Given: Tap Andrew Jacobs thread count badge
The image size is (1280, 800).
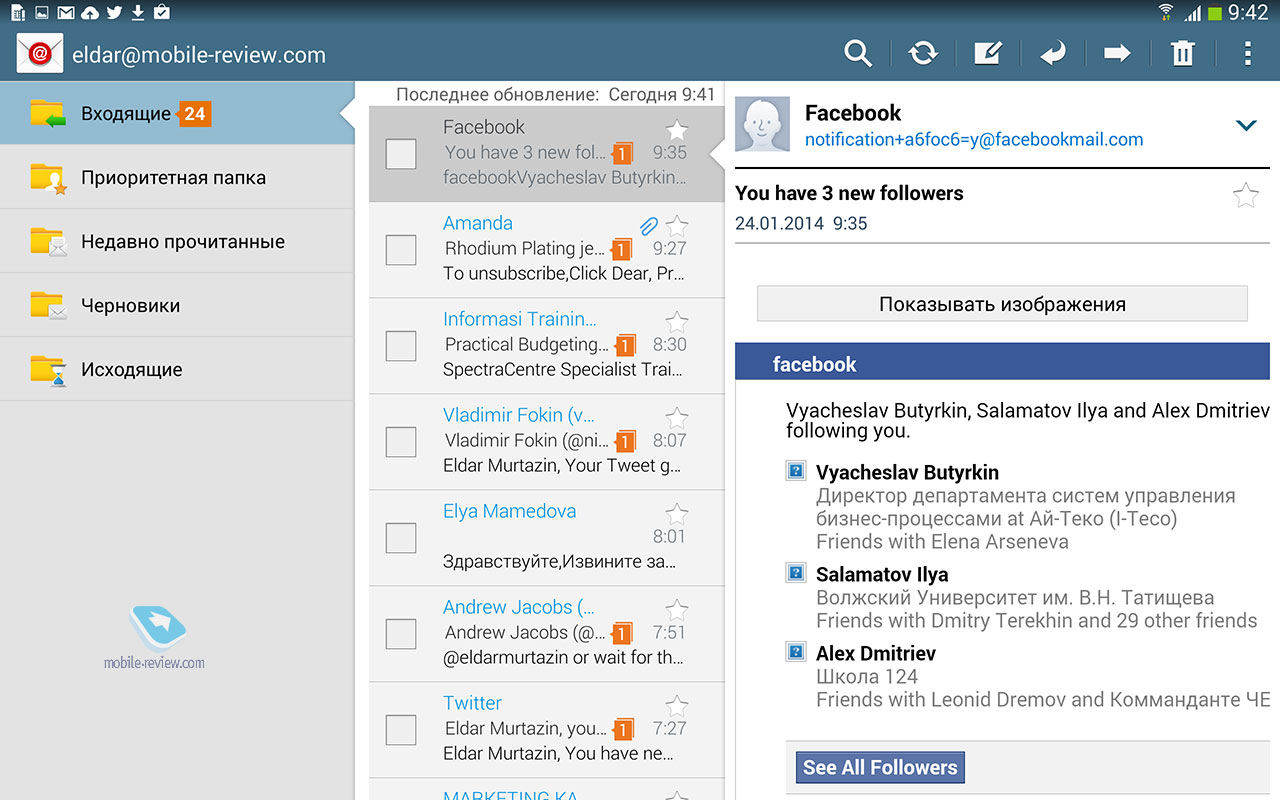Looking at the screenshot, I should pyautogui.click(x=622, y=633).
